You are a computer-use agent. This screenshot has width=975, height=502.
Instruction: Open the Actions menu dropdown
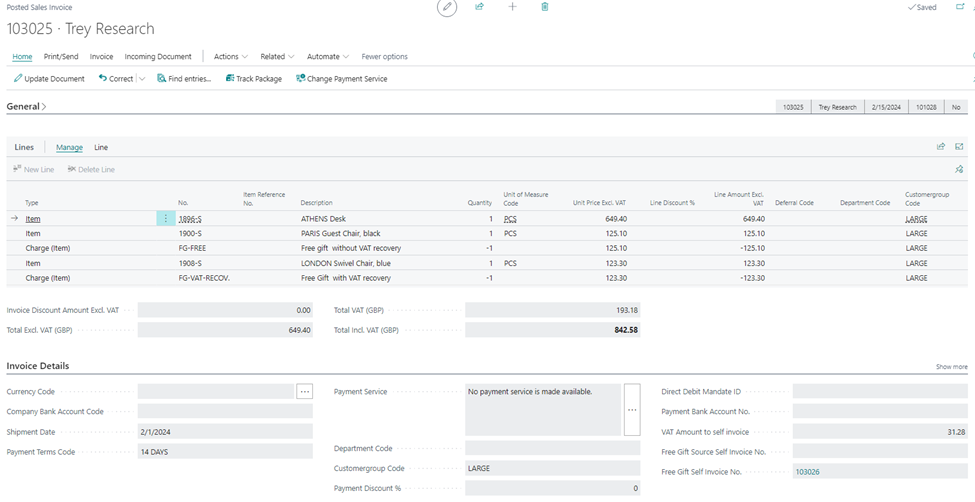pos(231,57)
